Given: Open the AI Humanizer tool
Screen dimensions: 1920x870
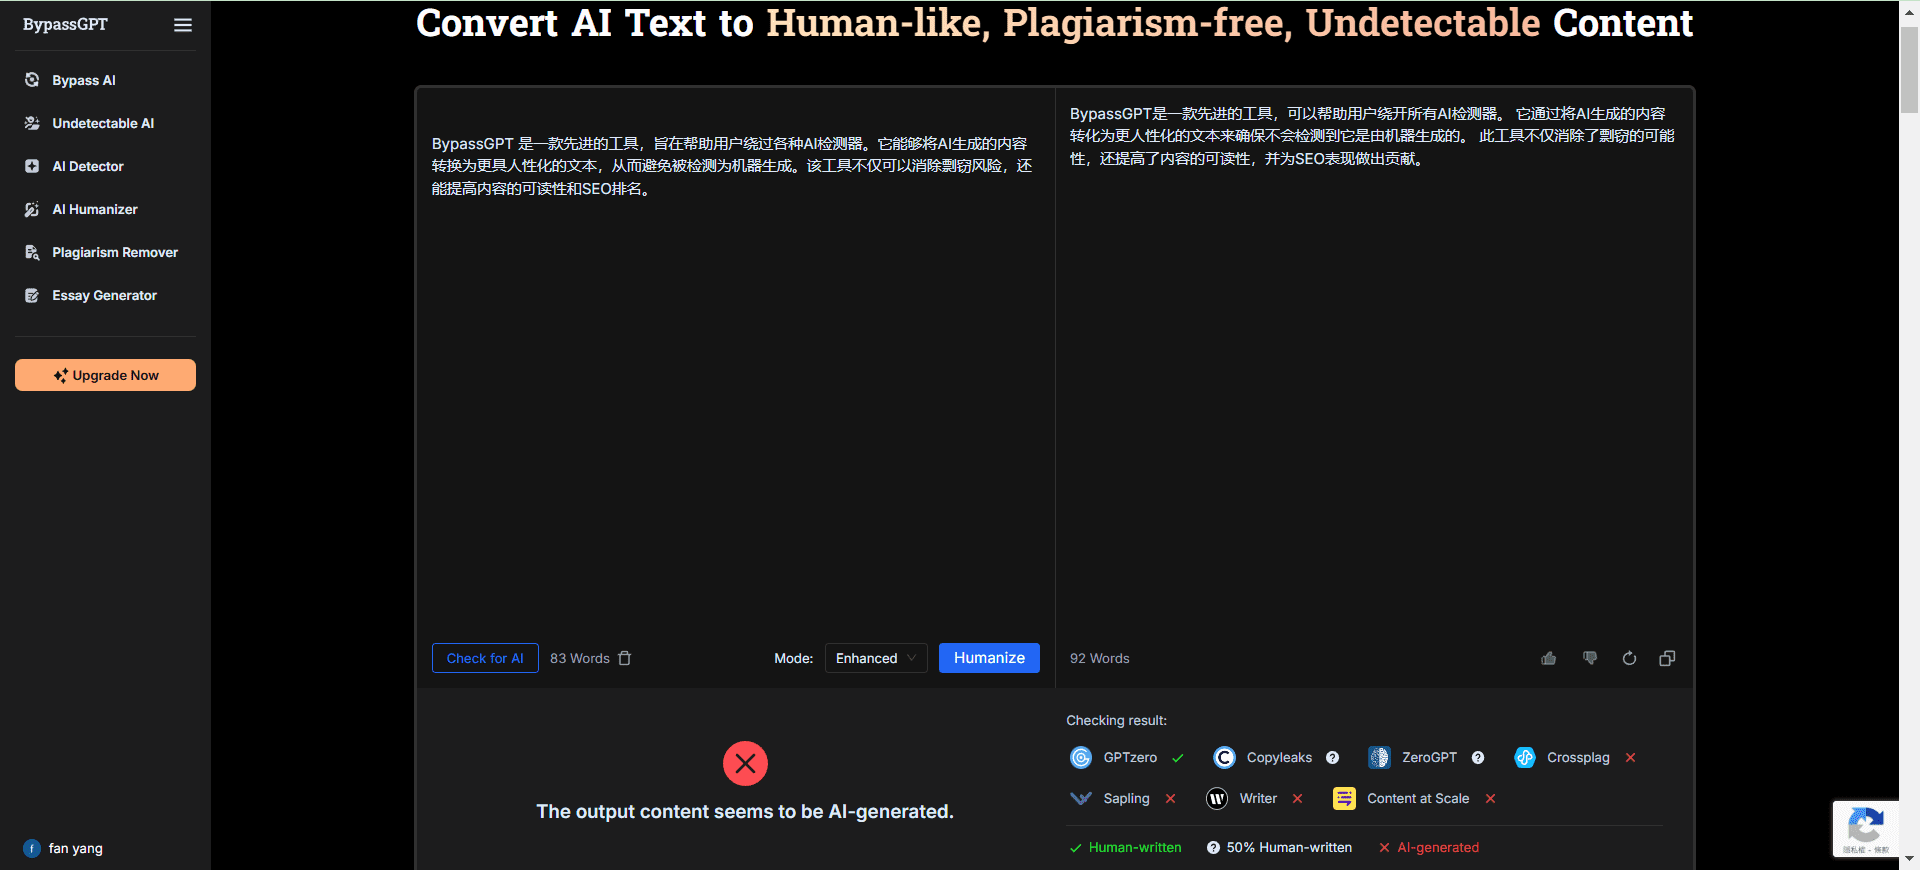Looking at the screenshot, I should click(x=95, y=209).
